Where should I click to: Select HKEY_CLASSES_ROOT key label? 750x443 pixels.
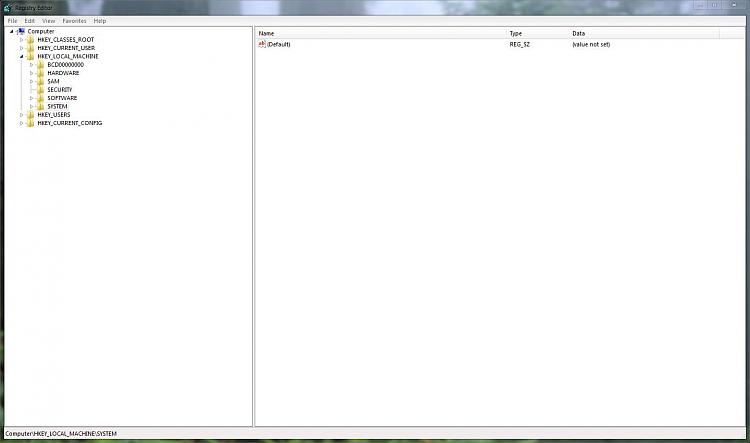click(x=66, y=40)
